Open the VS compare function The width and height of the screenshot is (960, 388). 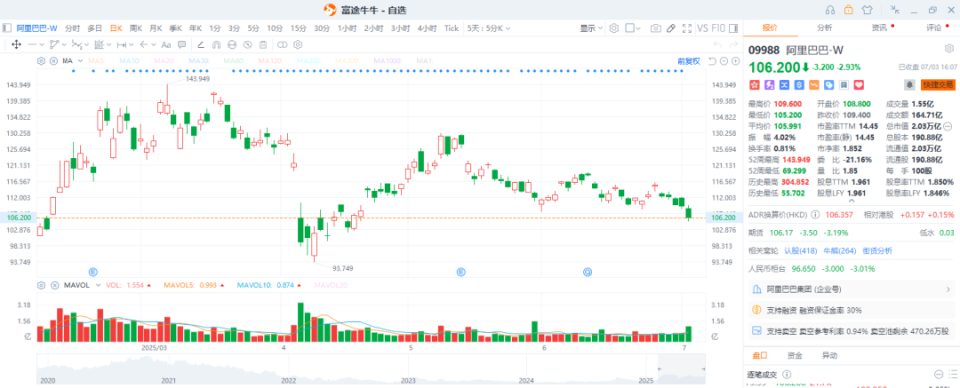(702, 28)
